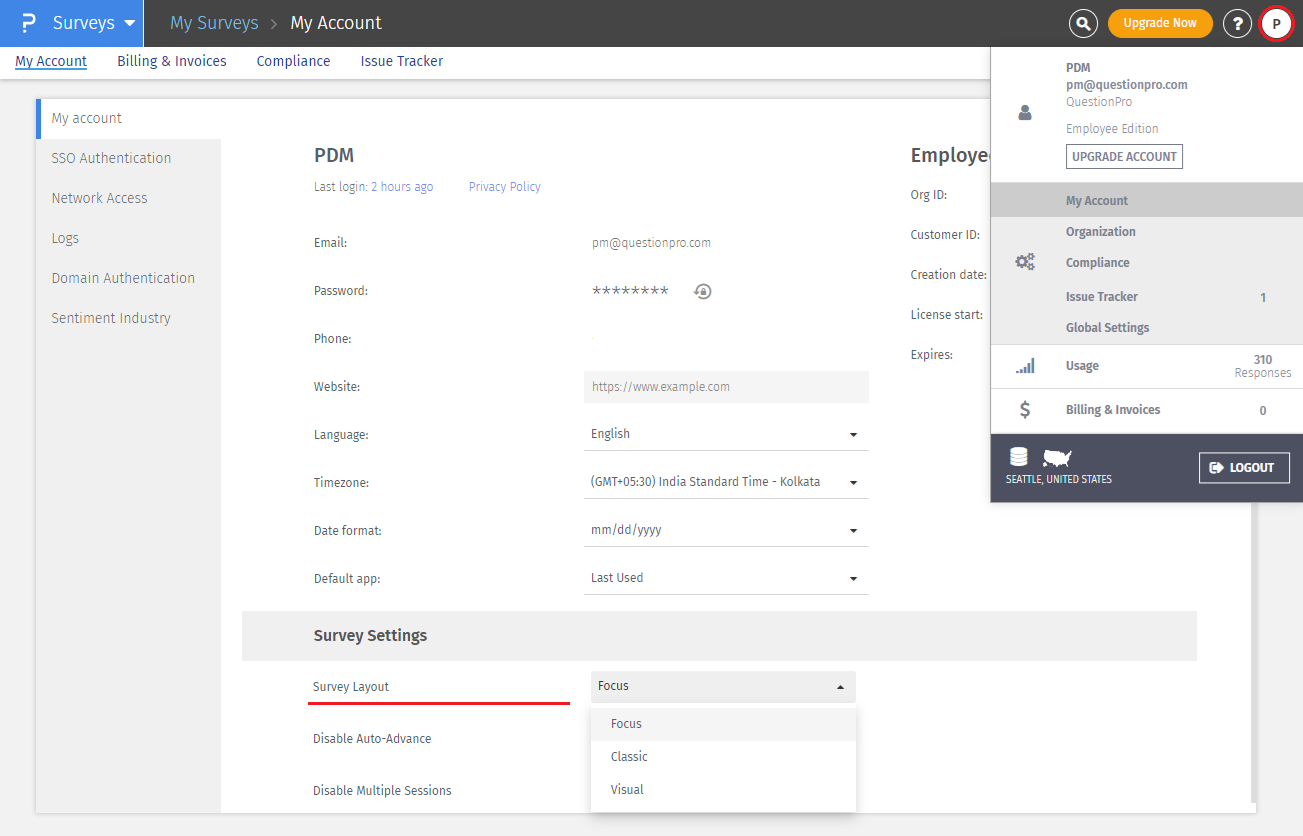Log out using the LOGOUT button
Image resolution: width=1303 pixels, height=836 pixels.
(1244, 467)
